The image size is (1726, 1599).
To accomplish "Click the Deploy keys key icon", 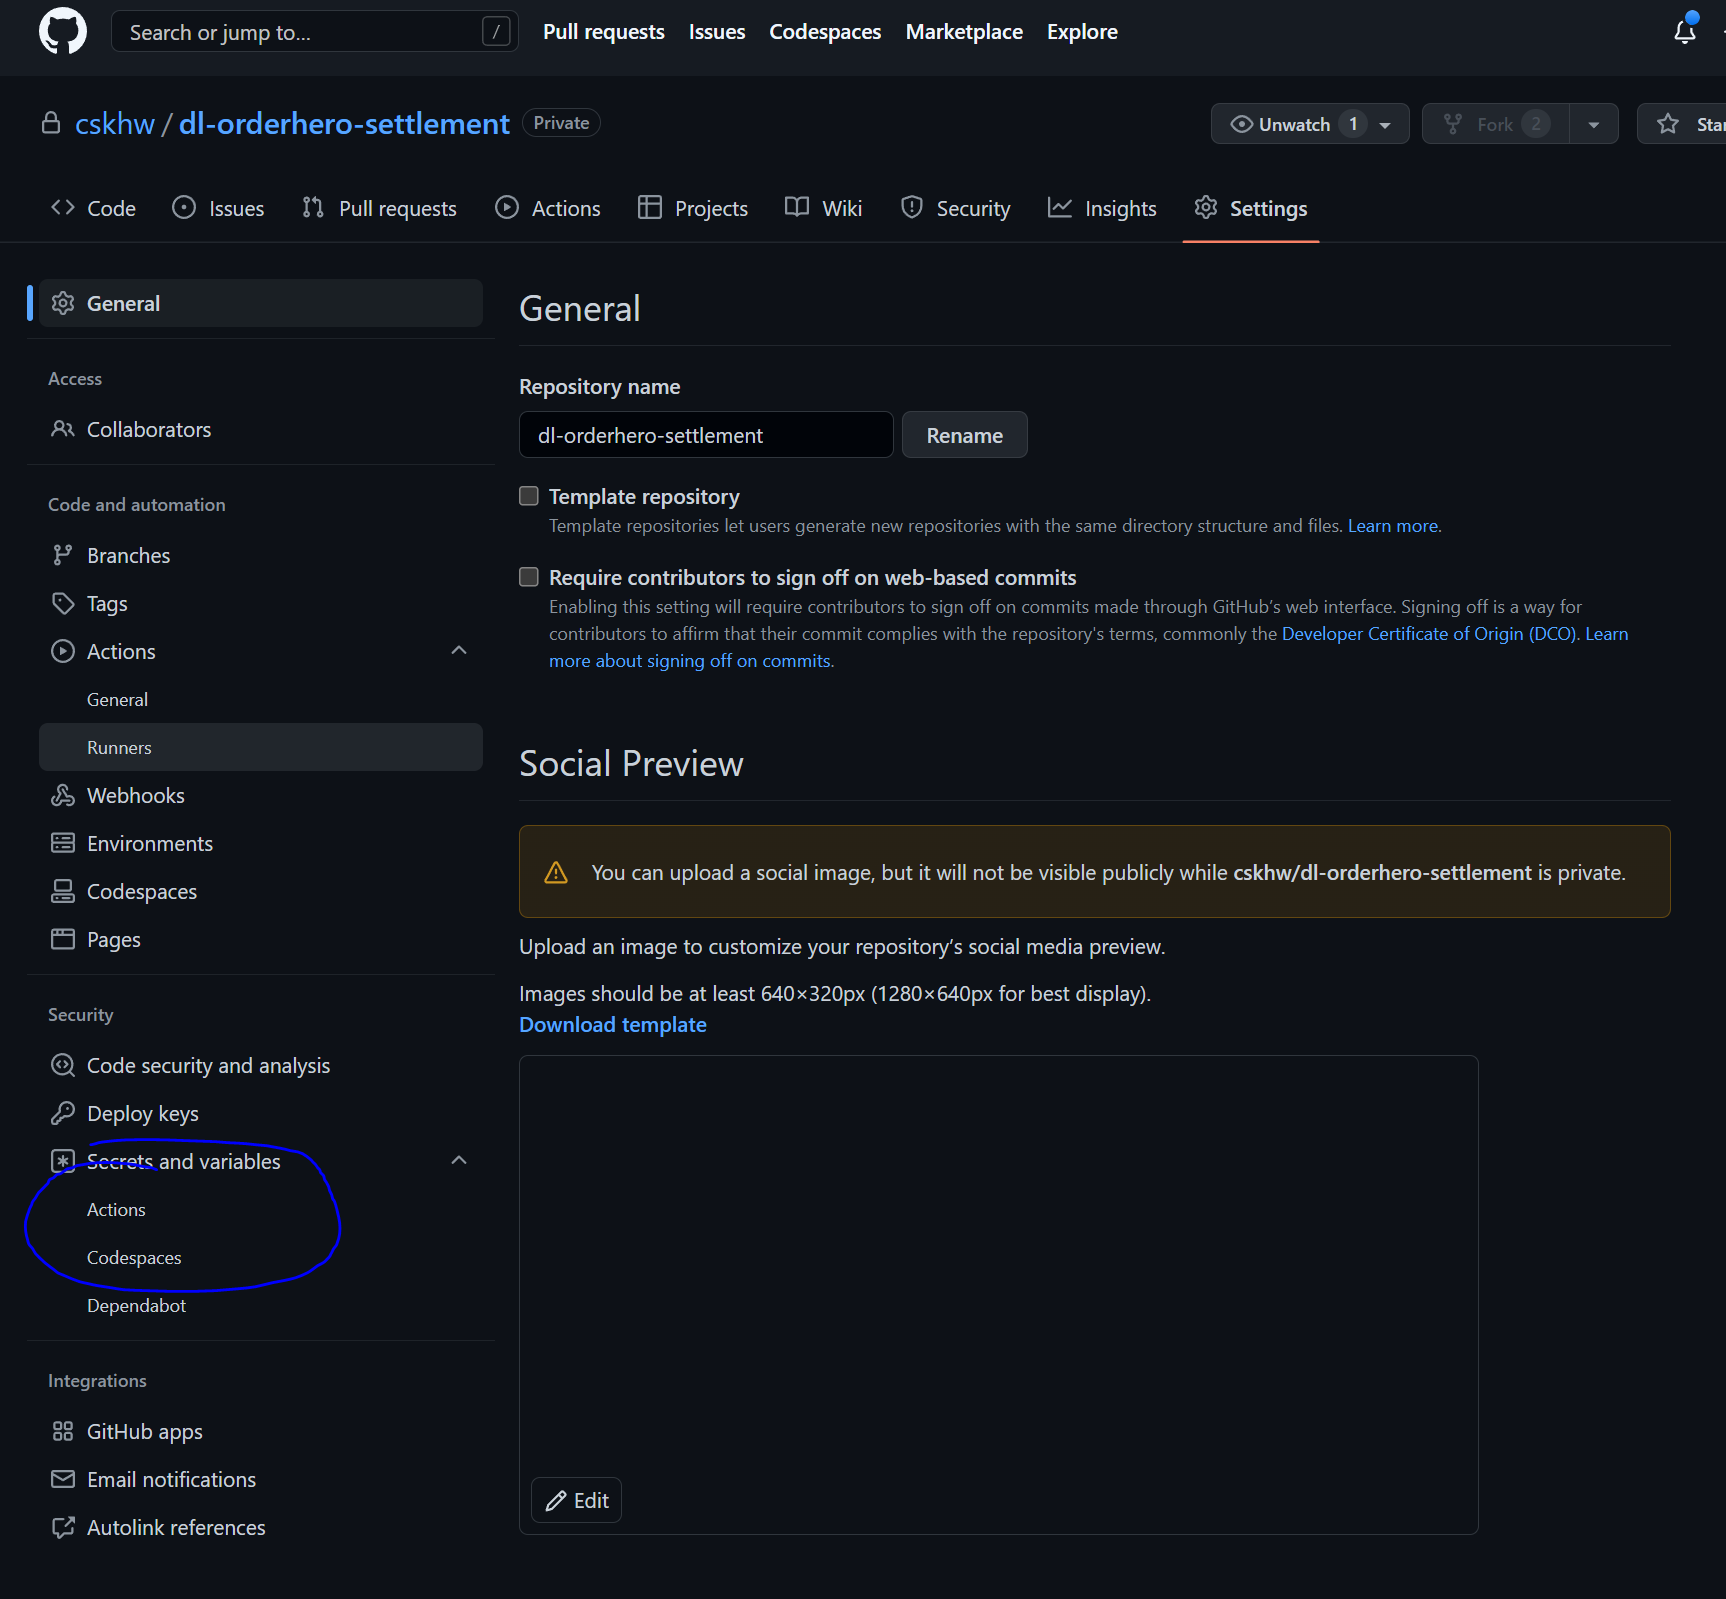I will (63, 1113).
